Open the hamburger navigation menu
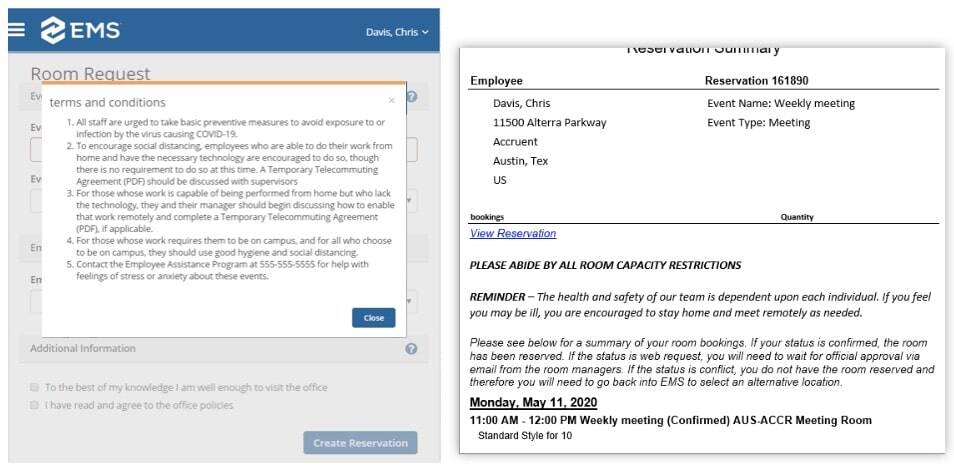Screen dimensions: 954x473 click(16, 30)
